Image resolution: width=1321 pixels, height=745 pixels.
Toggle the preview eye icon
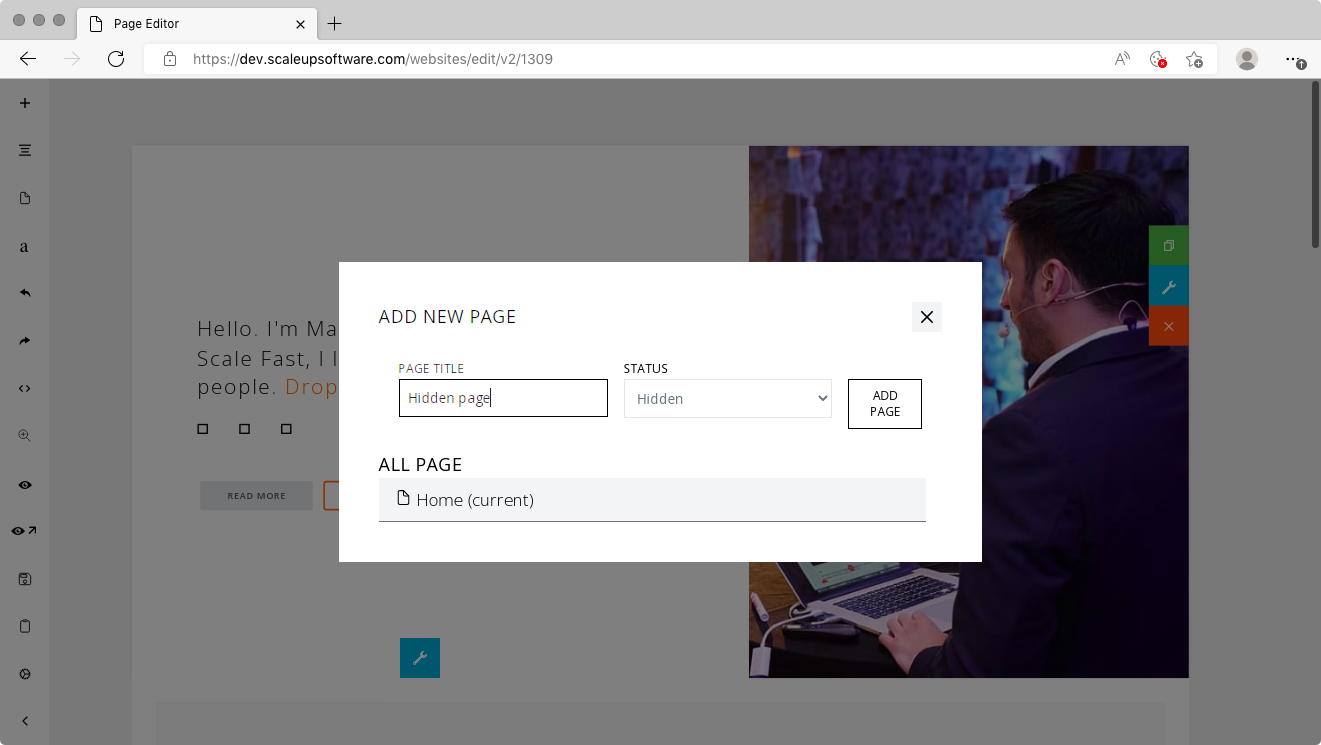(x=25, y=484)
